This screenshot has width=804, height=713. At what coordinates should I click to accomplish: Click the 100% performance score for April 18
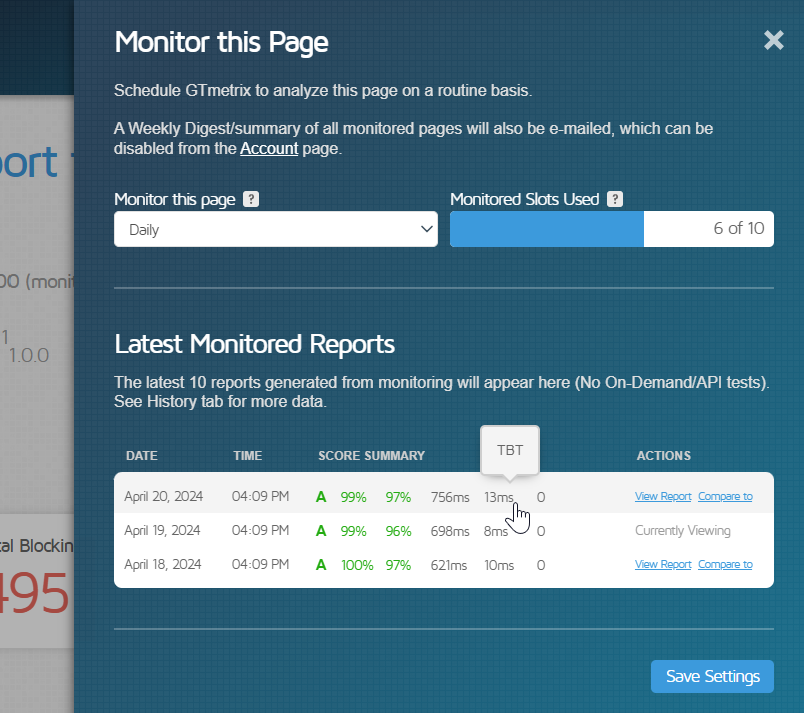[x=357, y=565]
